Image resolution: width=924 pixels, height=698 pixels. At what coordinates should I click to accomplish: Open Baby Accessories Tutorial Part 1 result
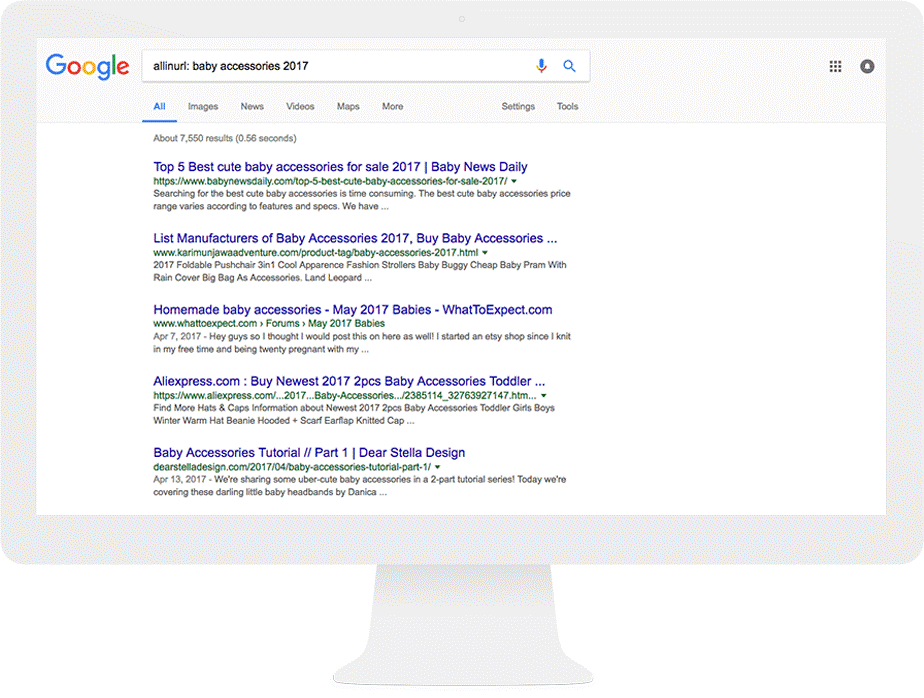tap(309, 452)
